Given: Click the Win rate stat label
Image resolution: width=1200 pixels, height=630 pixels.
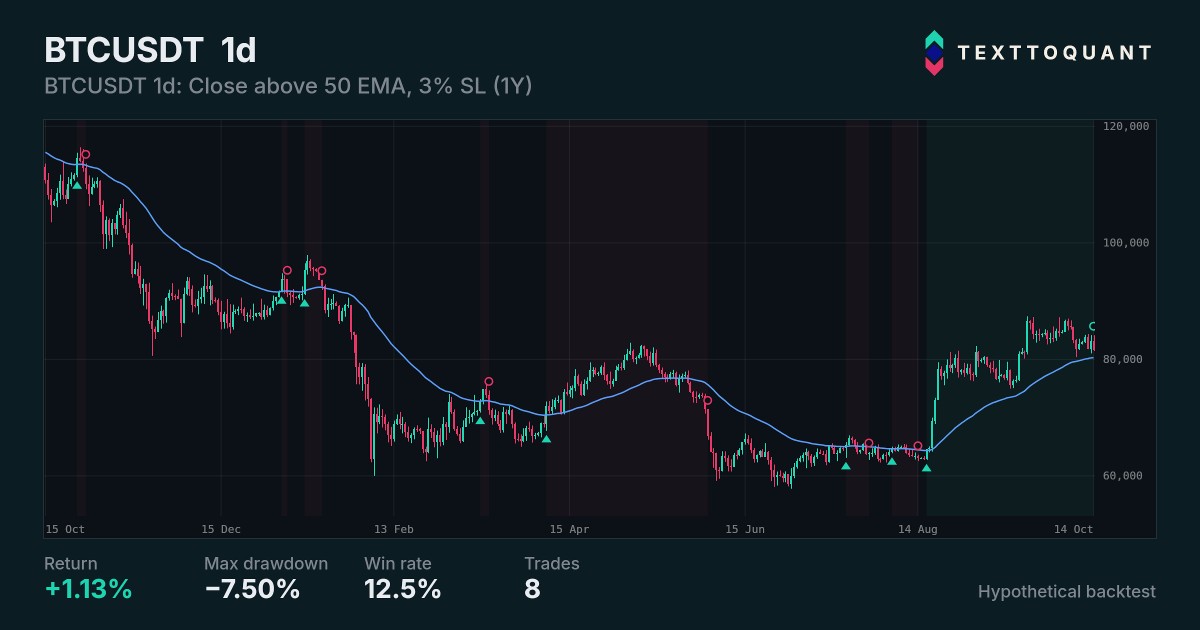Looking at the screenshot, I should 398,564.
